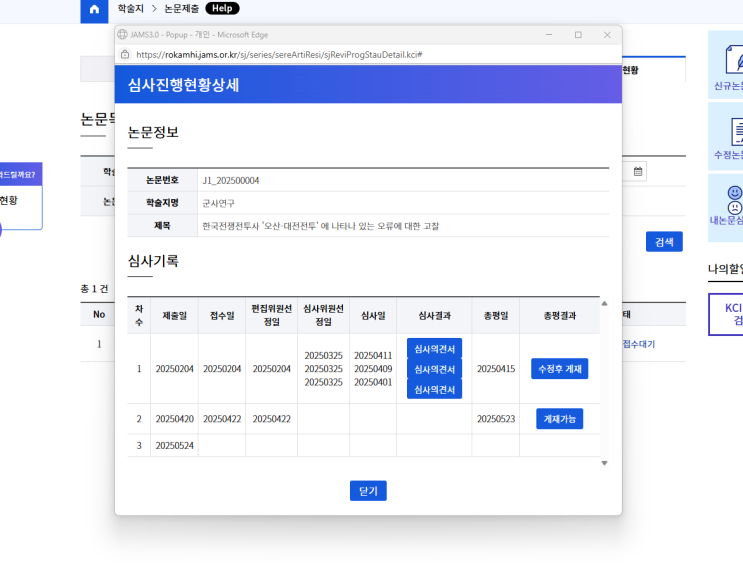Viewport: 743px width, 563px height.
Task: Click the 제출일 column header
Action: coord(174,316)
